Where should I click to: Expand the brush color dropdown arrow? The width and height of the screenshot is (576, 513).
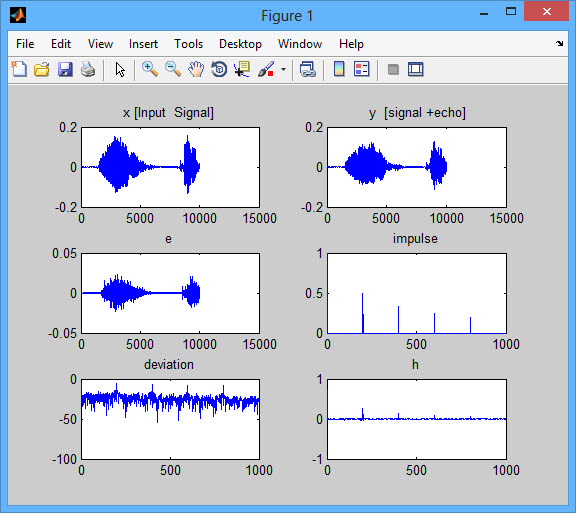coord(283,69)
